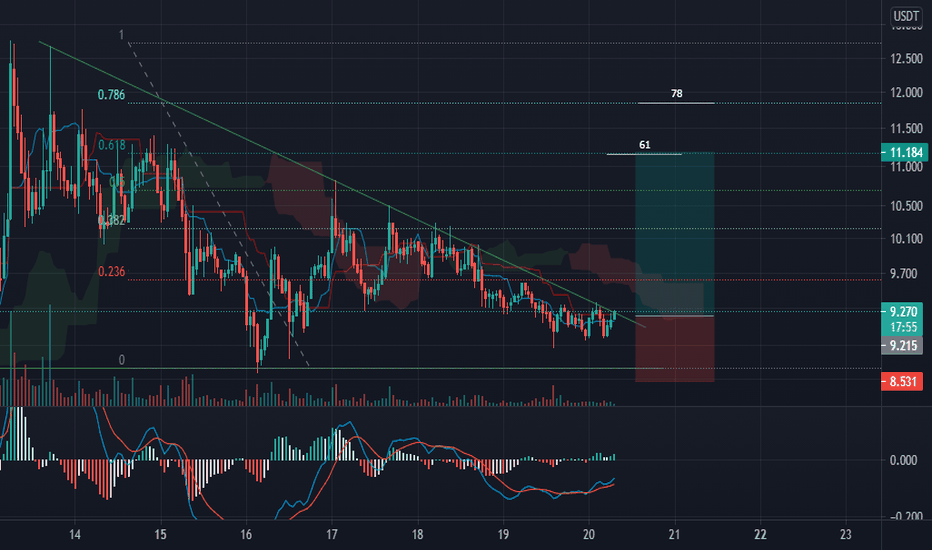Viewport: 932px width, 550px height.
Task: Click the green profit zone of long position
Action: [675, 234]
